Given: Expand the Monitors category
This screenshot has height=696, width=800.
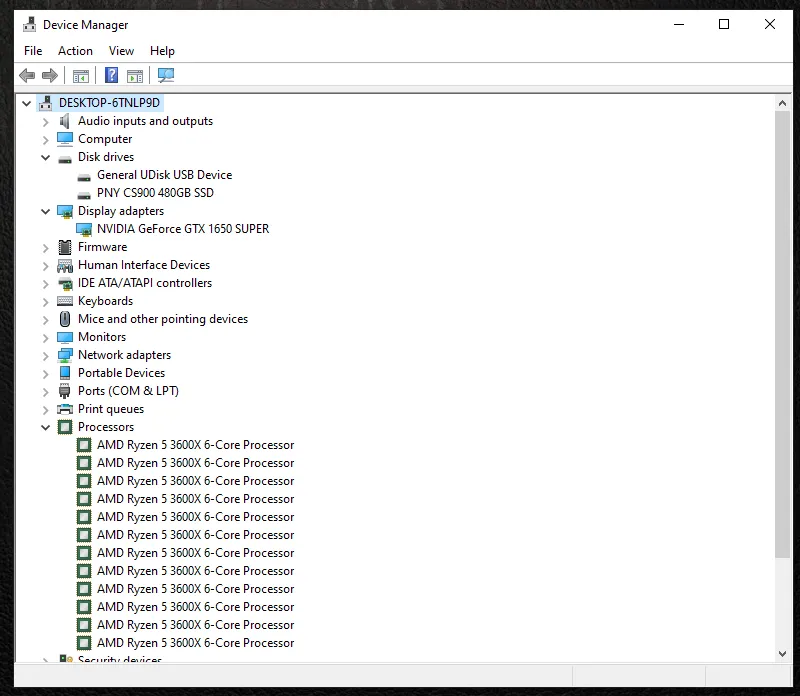Looking at the screenshot, I should tap(46, 337).
